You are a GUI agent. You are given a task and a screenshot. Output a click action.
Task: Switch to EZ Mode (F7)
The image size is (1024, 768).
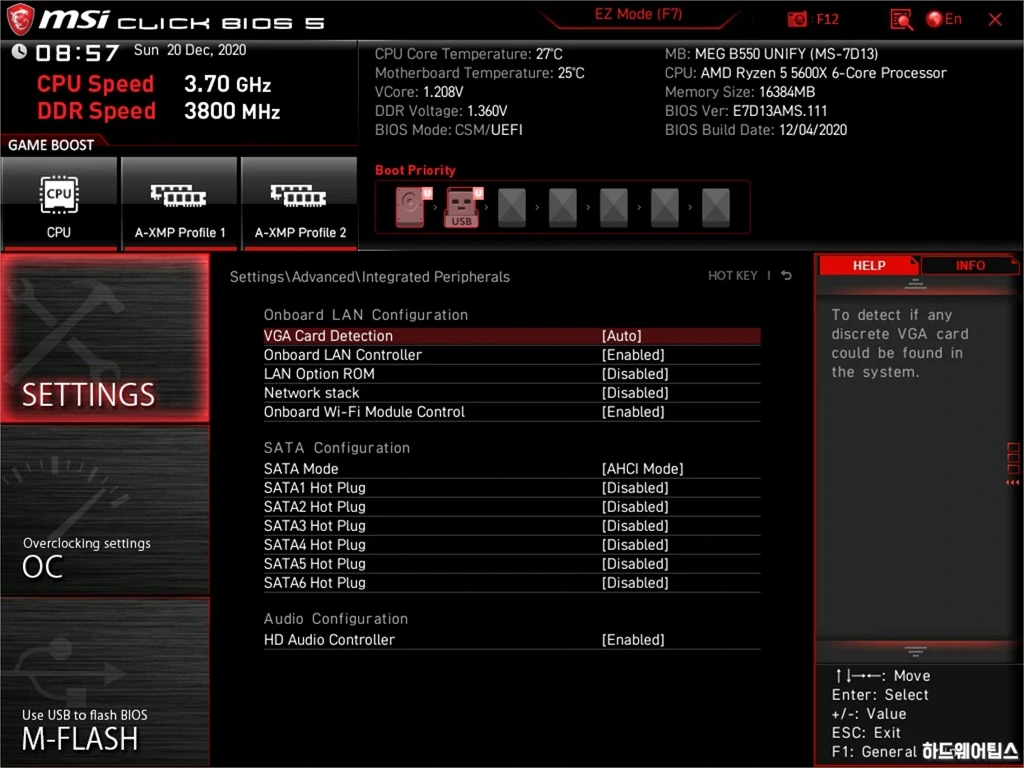(x=638, y=14)
